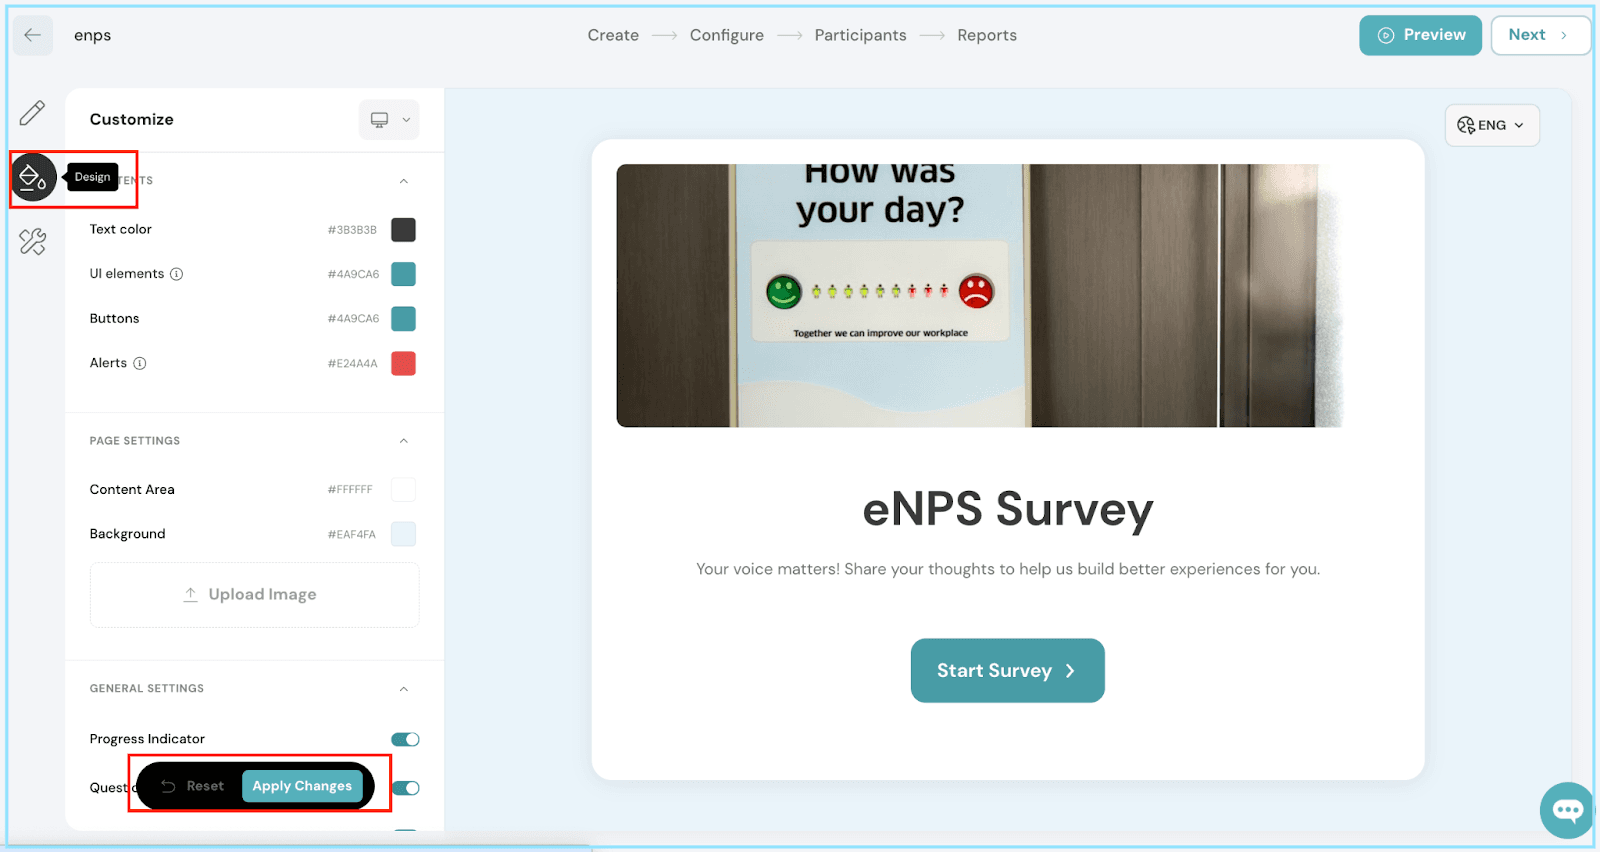The image size is (1600, 852).
Task: Toggle the switch below Progress Indicator
Action: pos(406,788)
